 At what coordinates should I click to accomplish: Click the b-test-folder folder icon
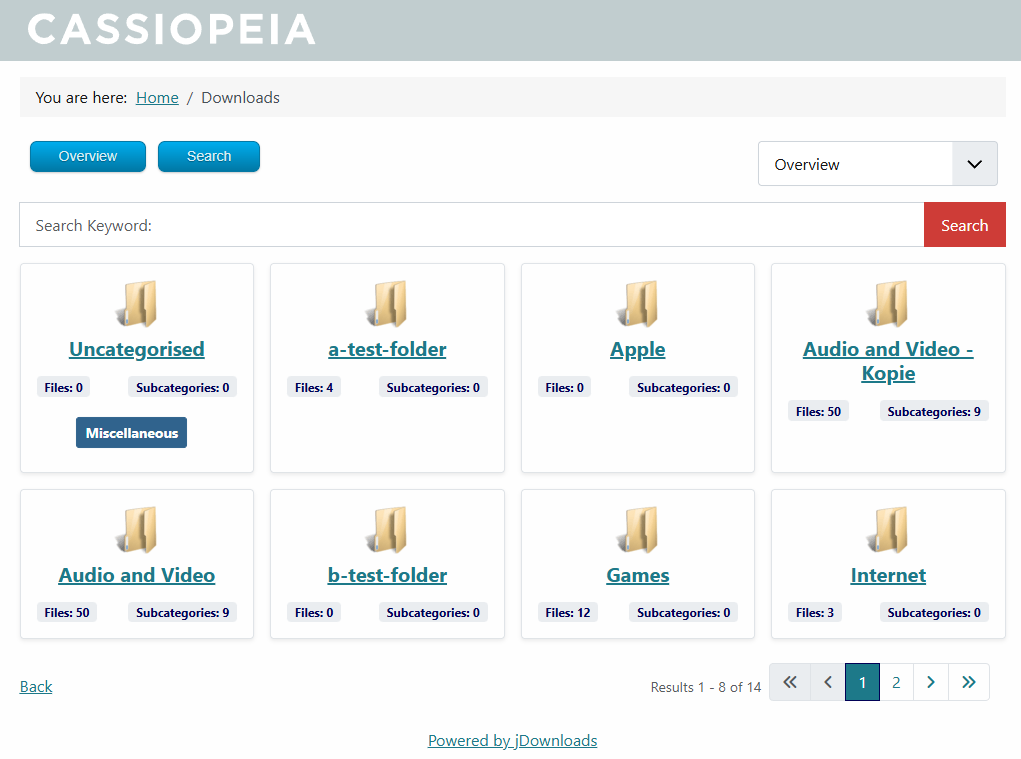[387, 530]
